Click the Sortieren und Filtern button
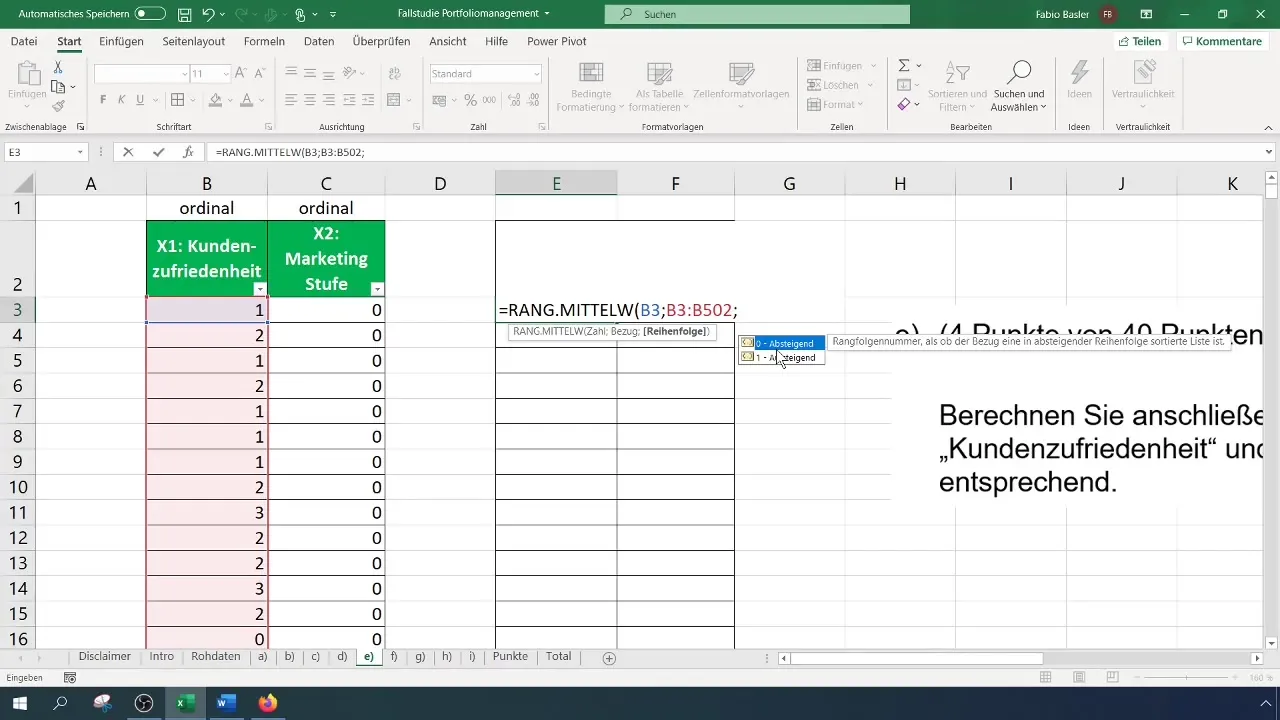 [x=956, y=87]
